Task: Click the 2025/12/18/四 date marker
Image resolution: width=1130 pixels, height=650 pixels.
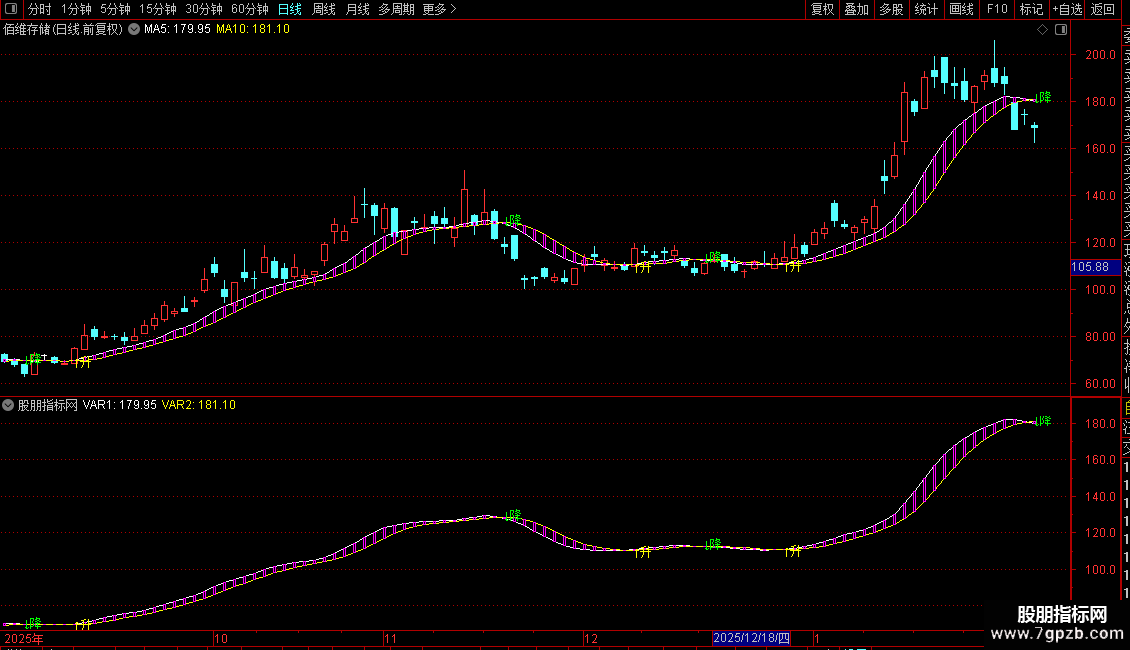Action: 752,638
